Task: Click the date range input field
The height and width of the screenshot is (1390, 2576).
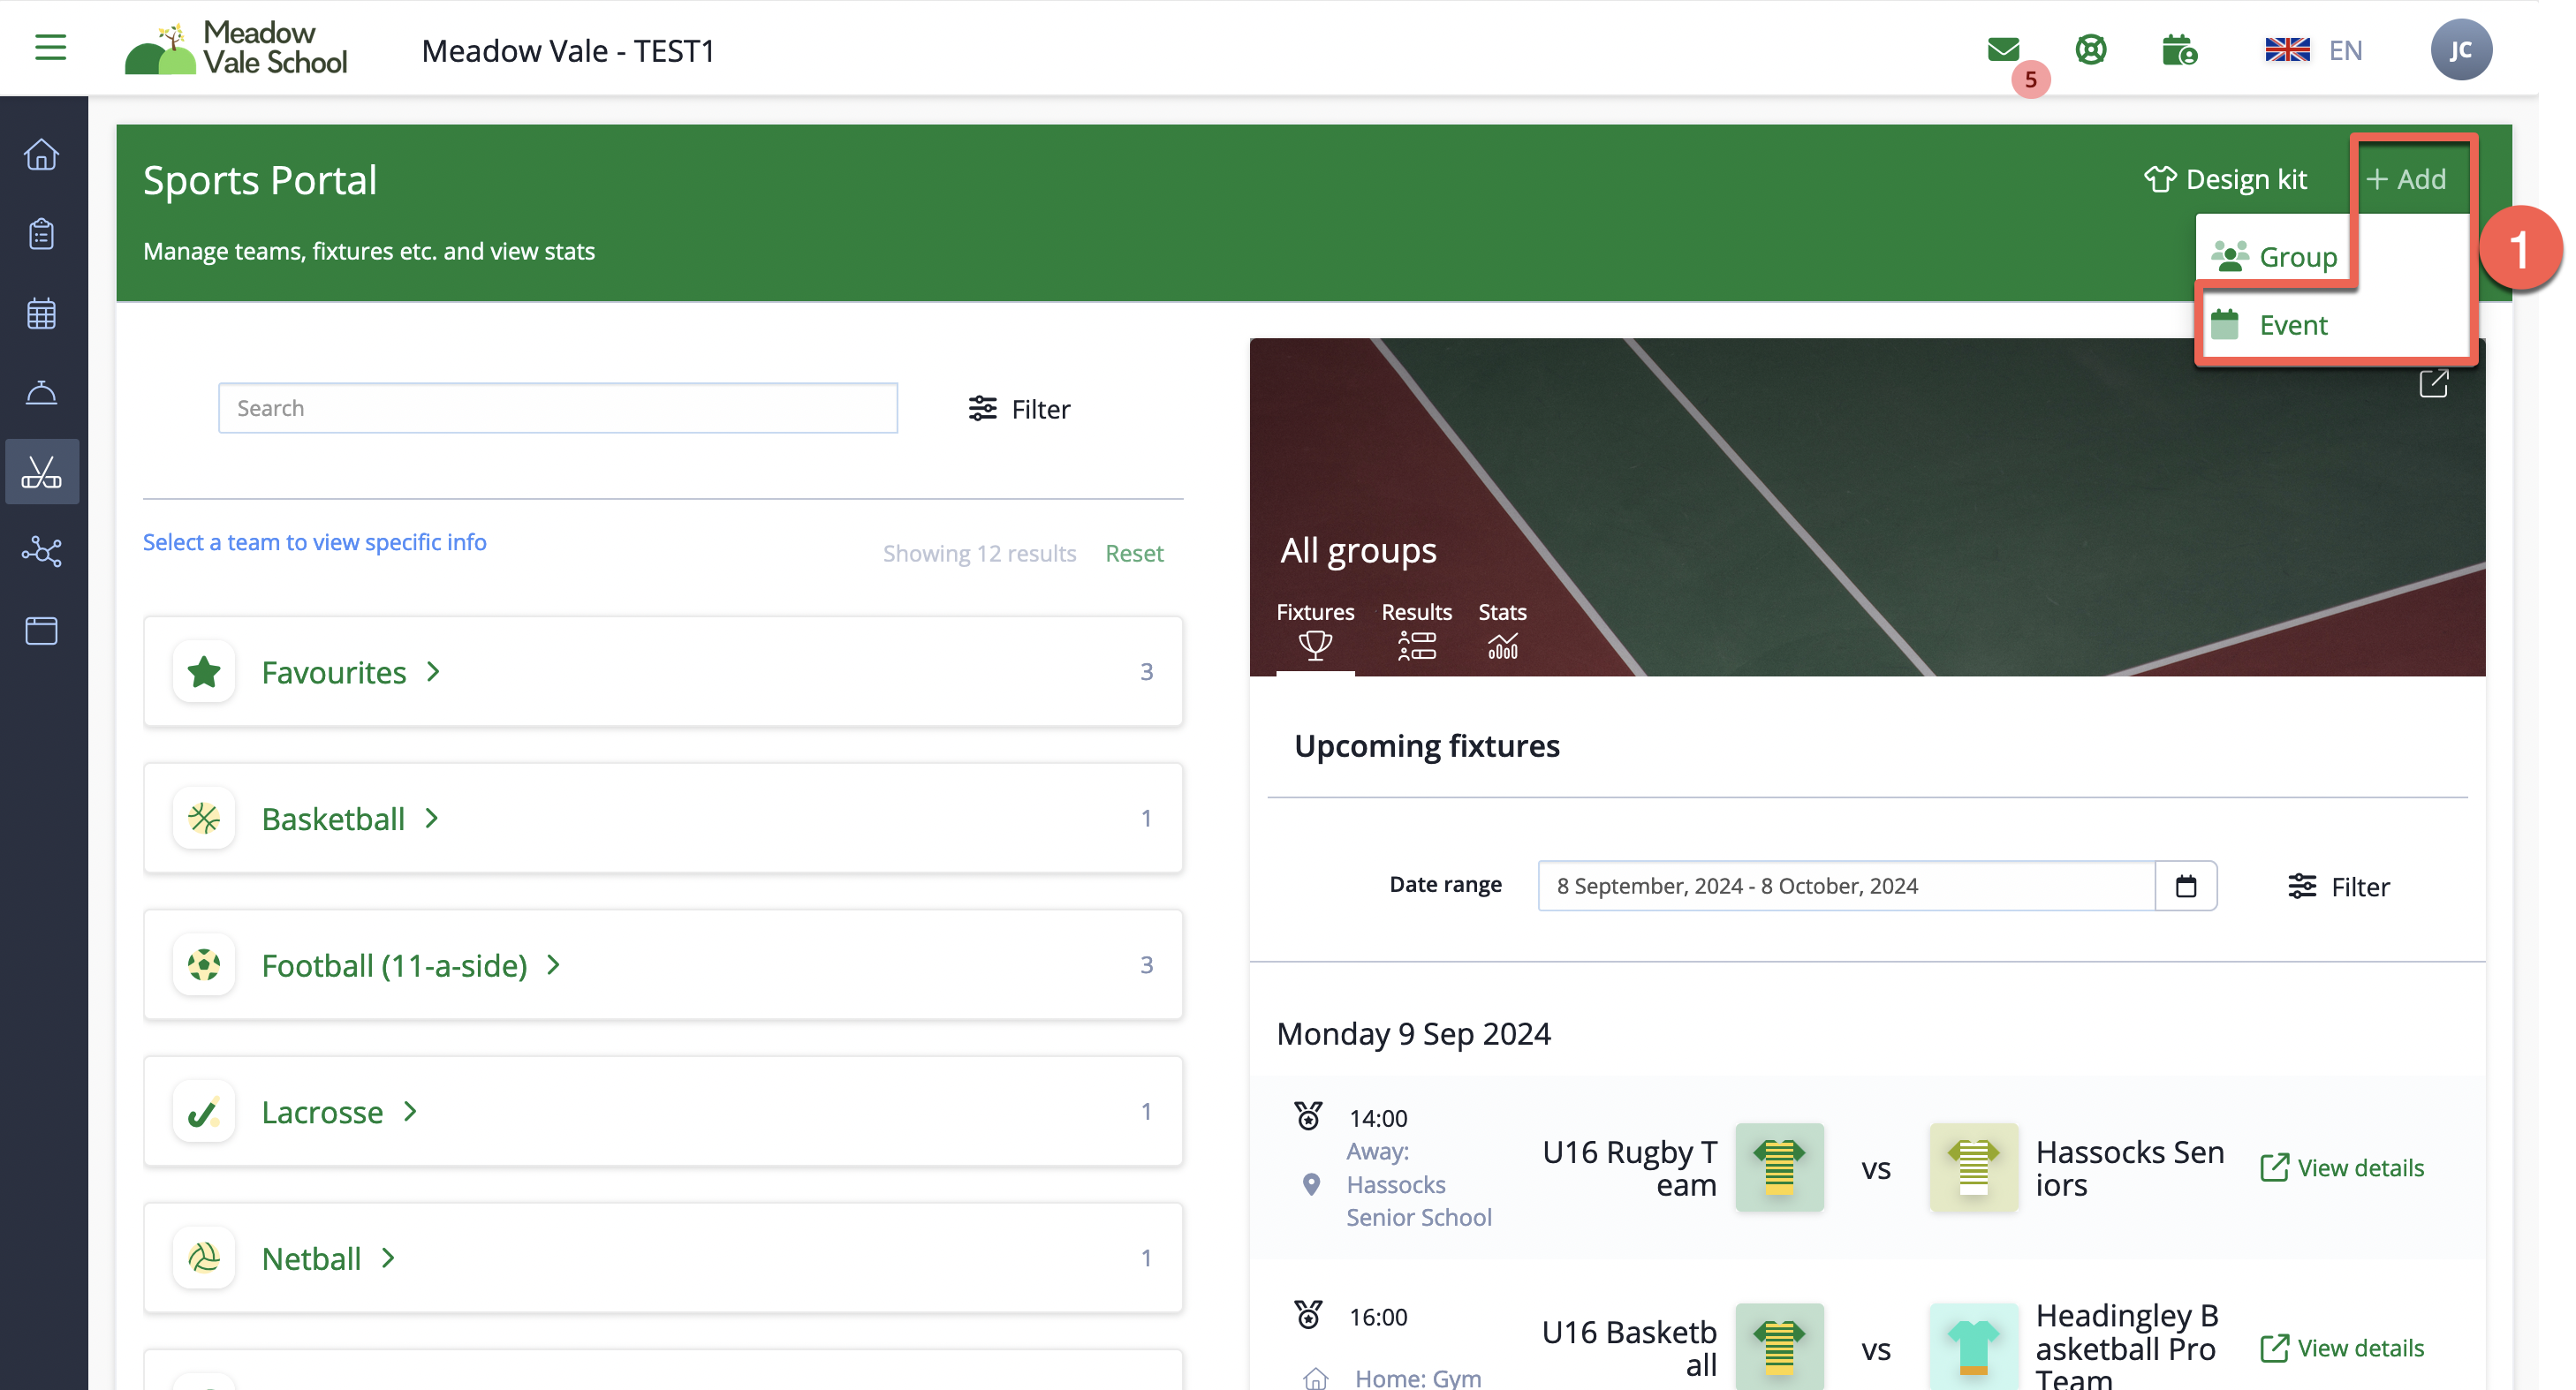Action: coord(1846,886)
